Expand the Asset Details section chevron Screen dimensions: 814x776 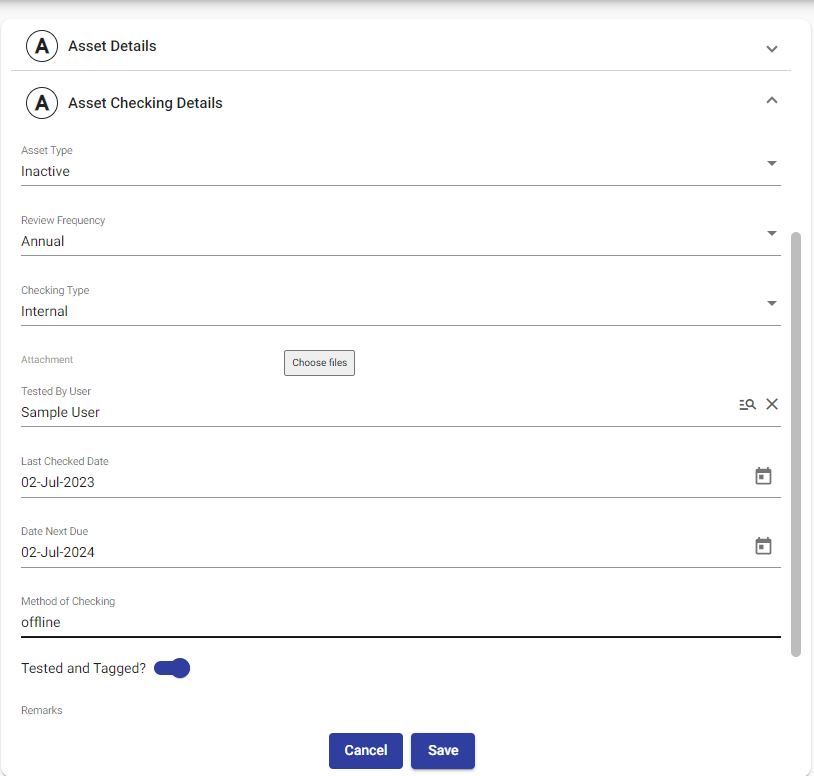(771, 49)
